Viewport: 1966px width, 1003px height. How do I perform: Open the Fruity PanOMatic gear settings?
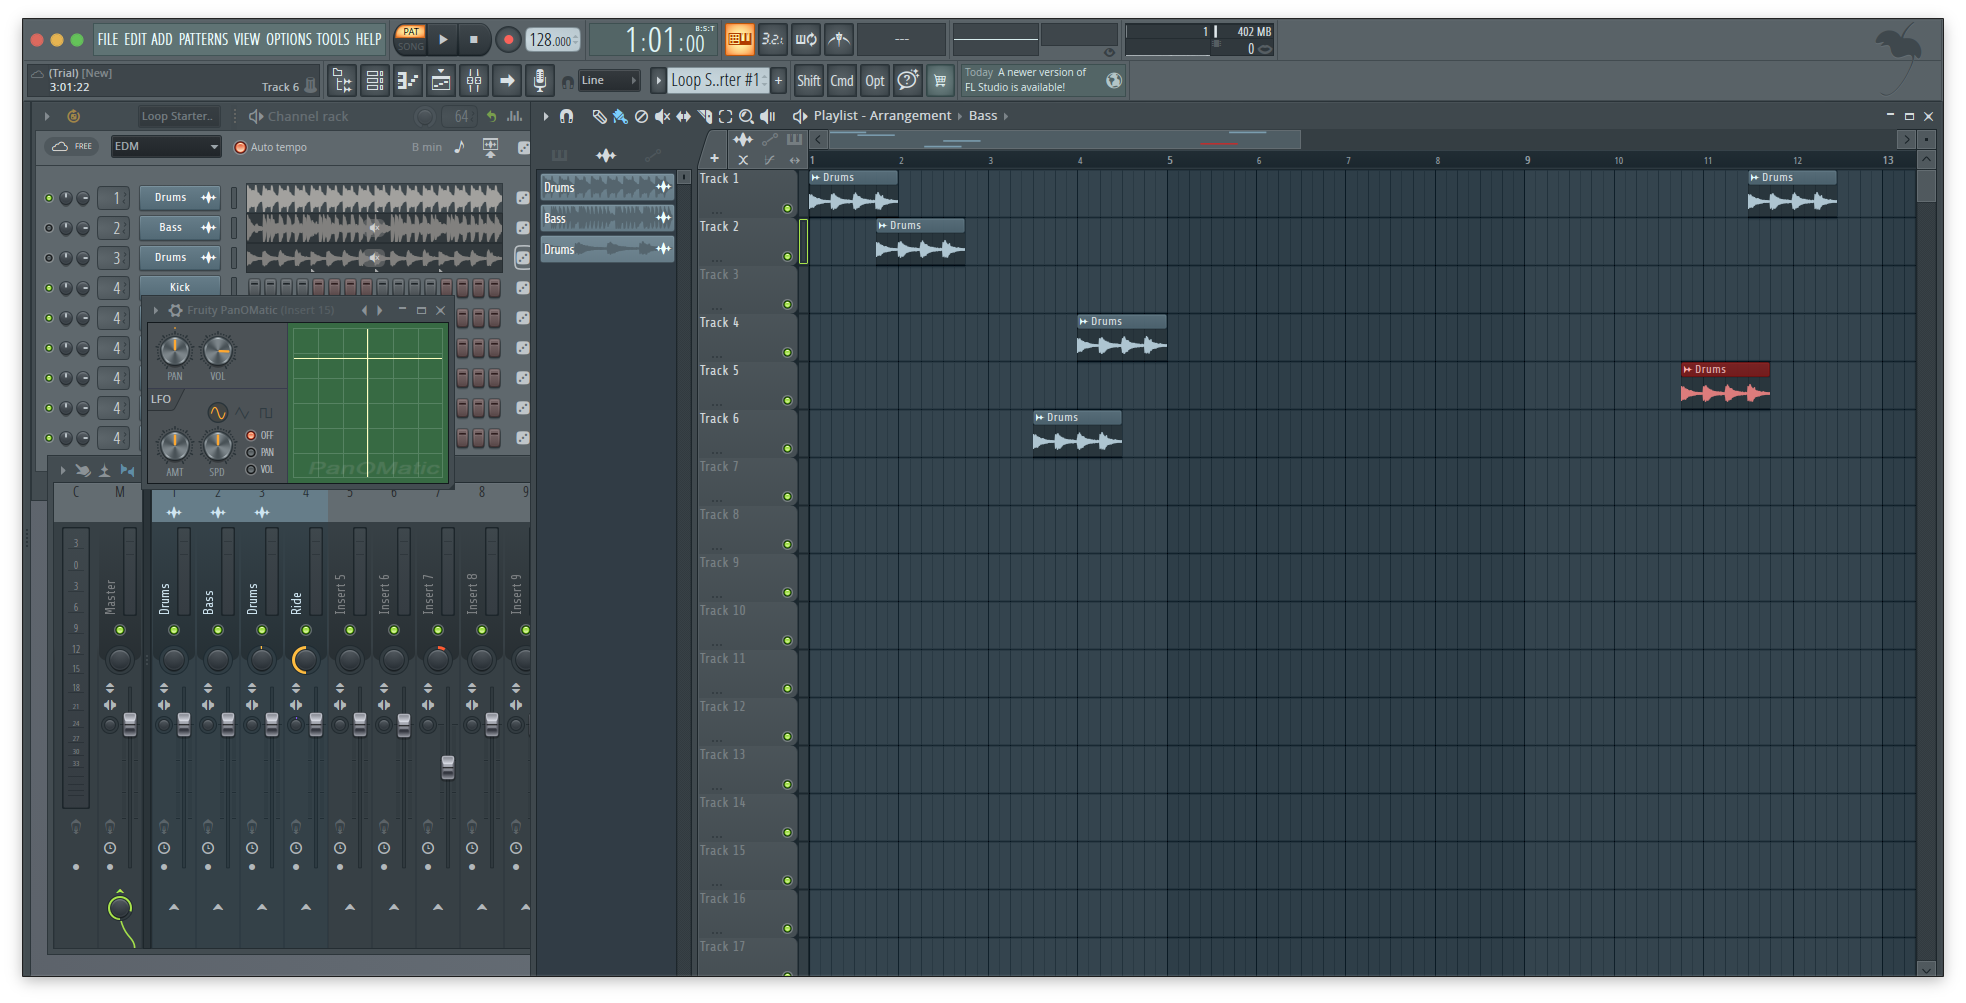(175, 311)
